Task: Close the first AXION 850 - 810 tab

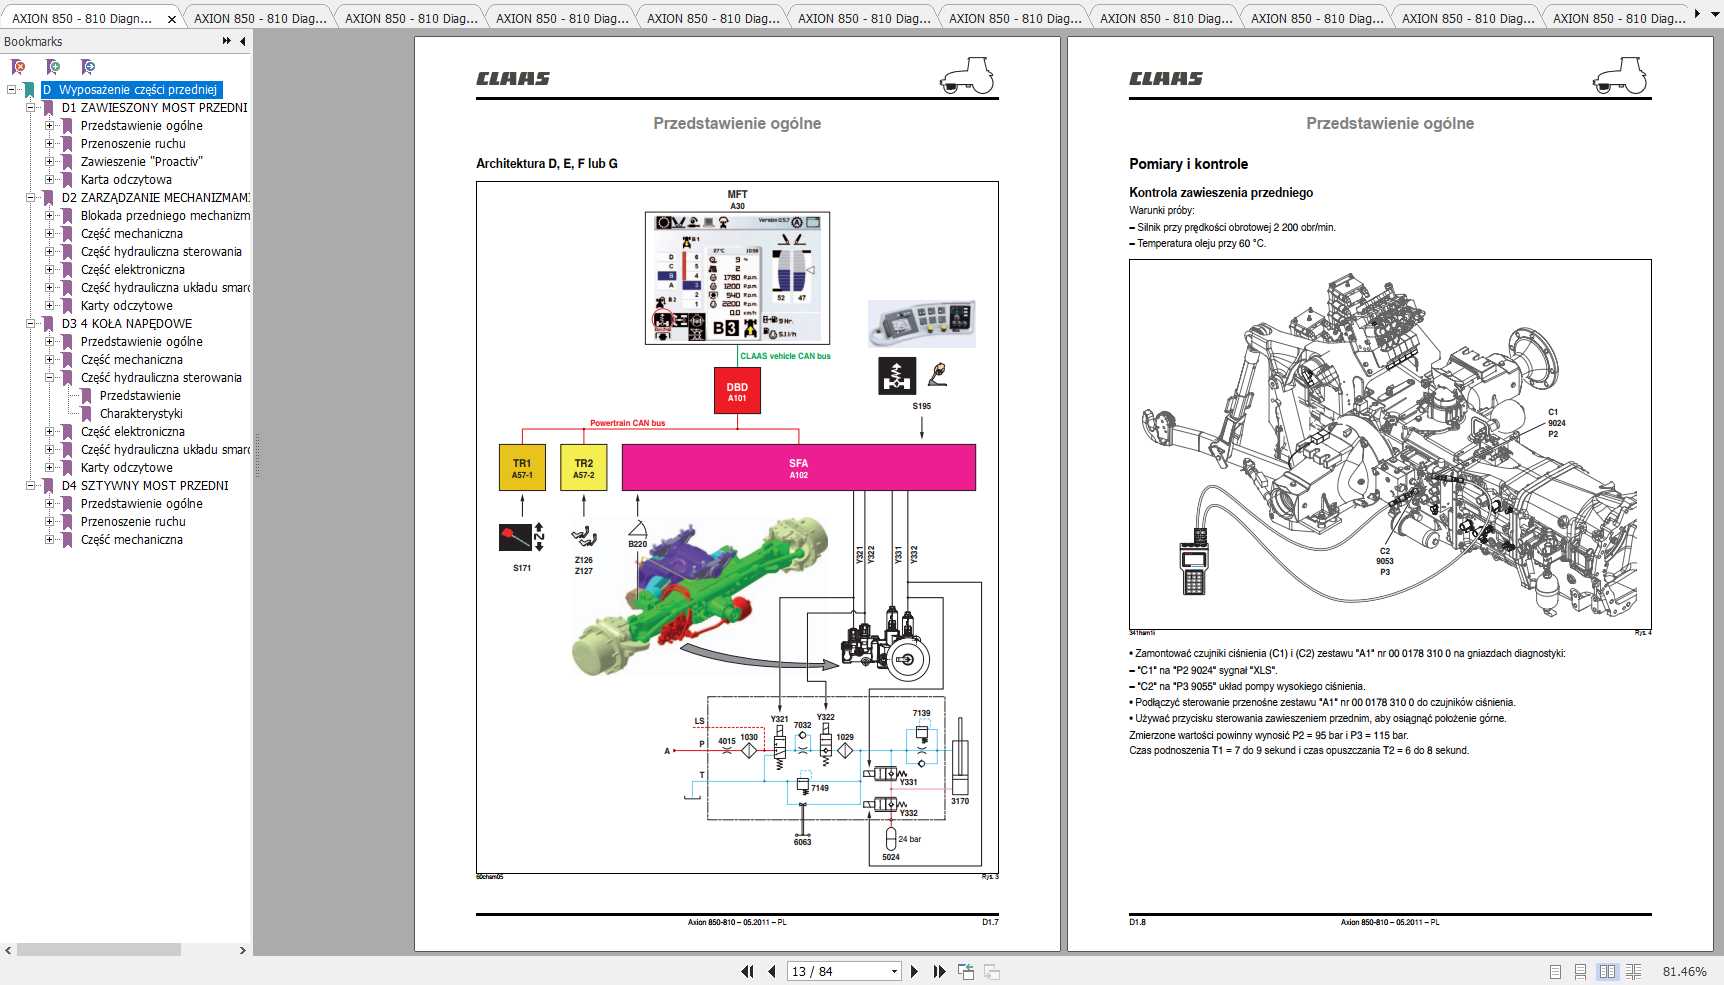Action: pos(171,19)
